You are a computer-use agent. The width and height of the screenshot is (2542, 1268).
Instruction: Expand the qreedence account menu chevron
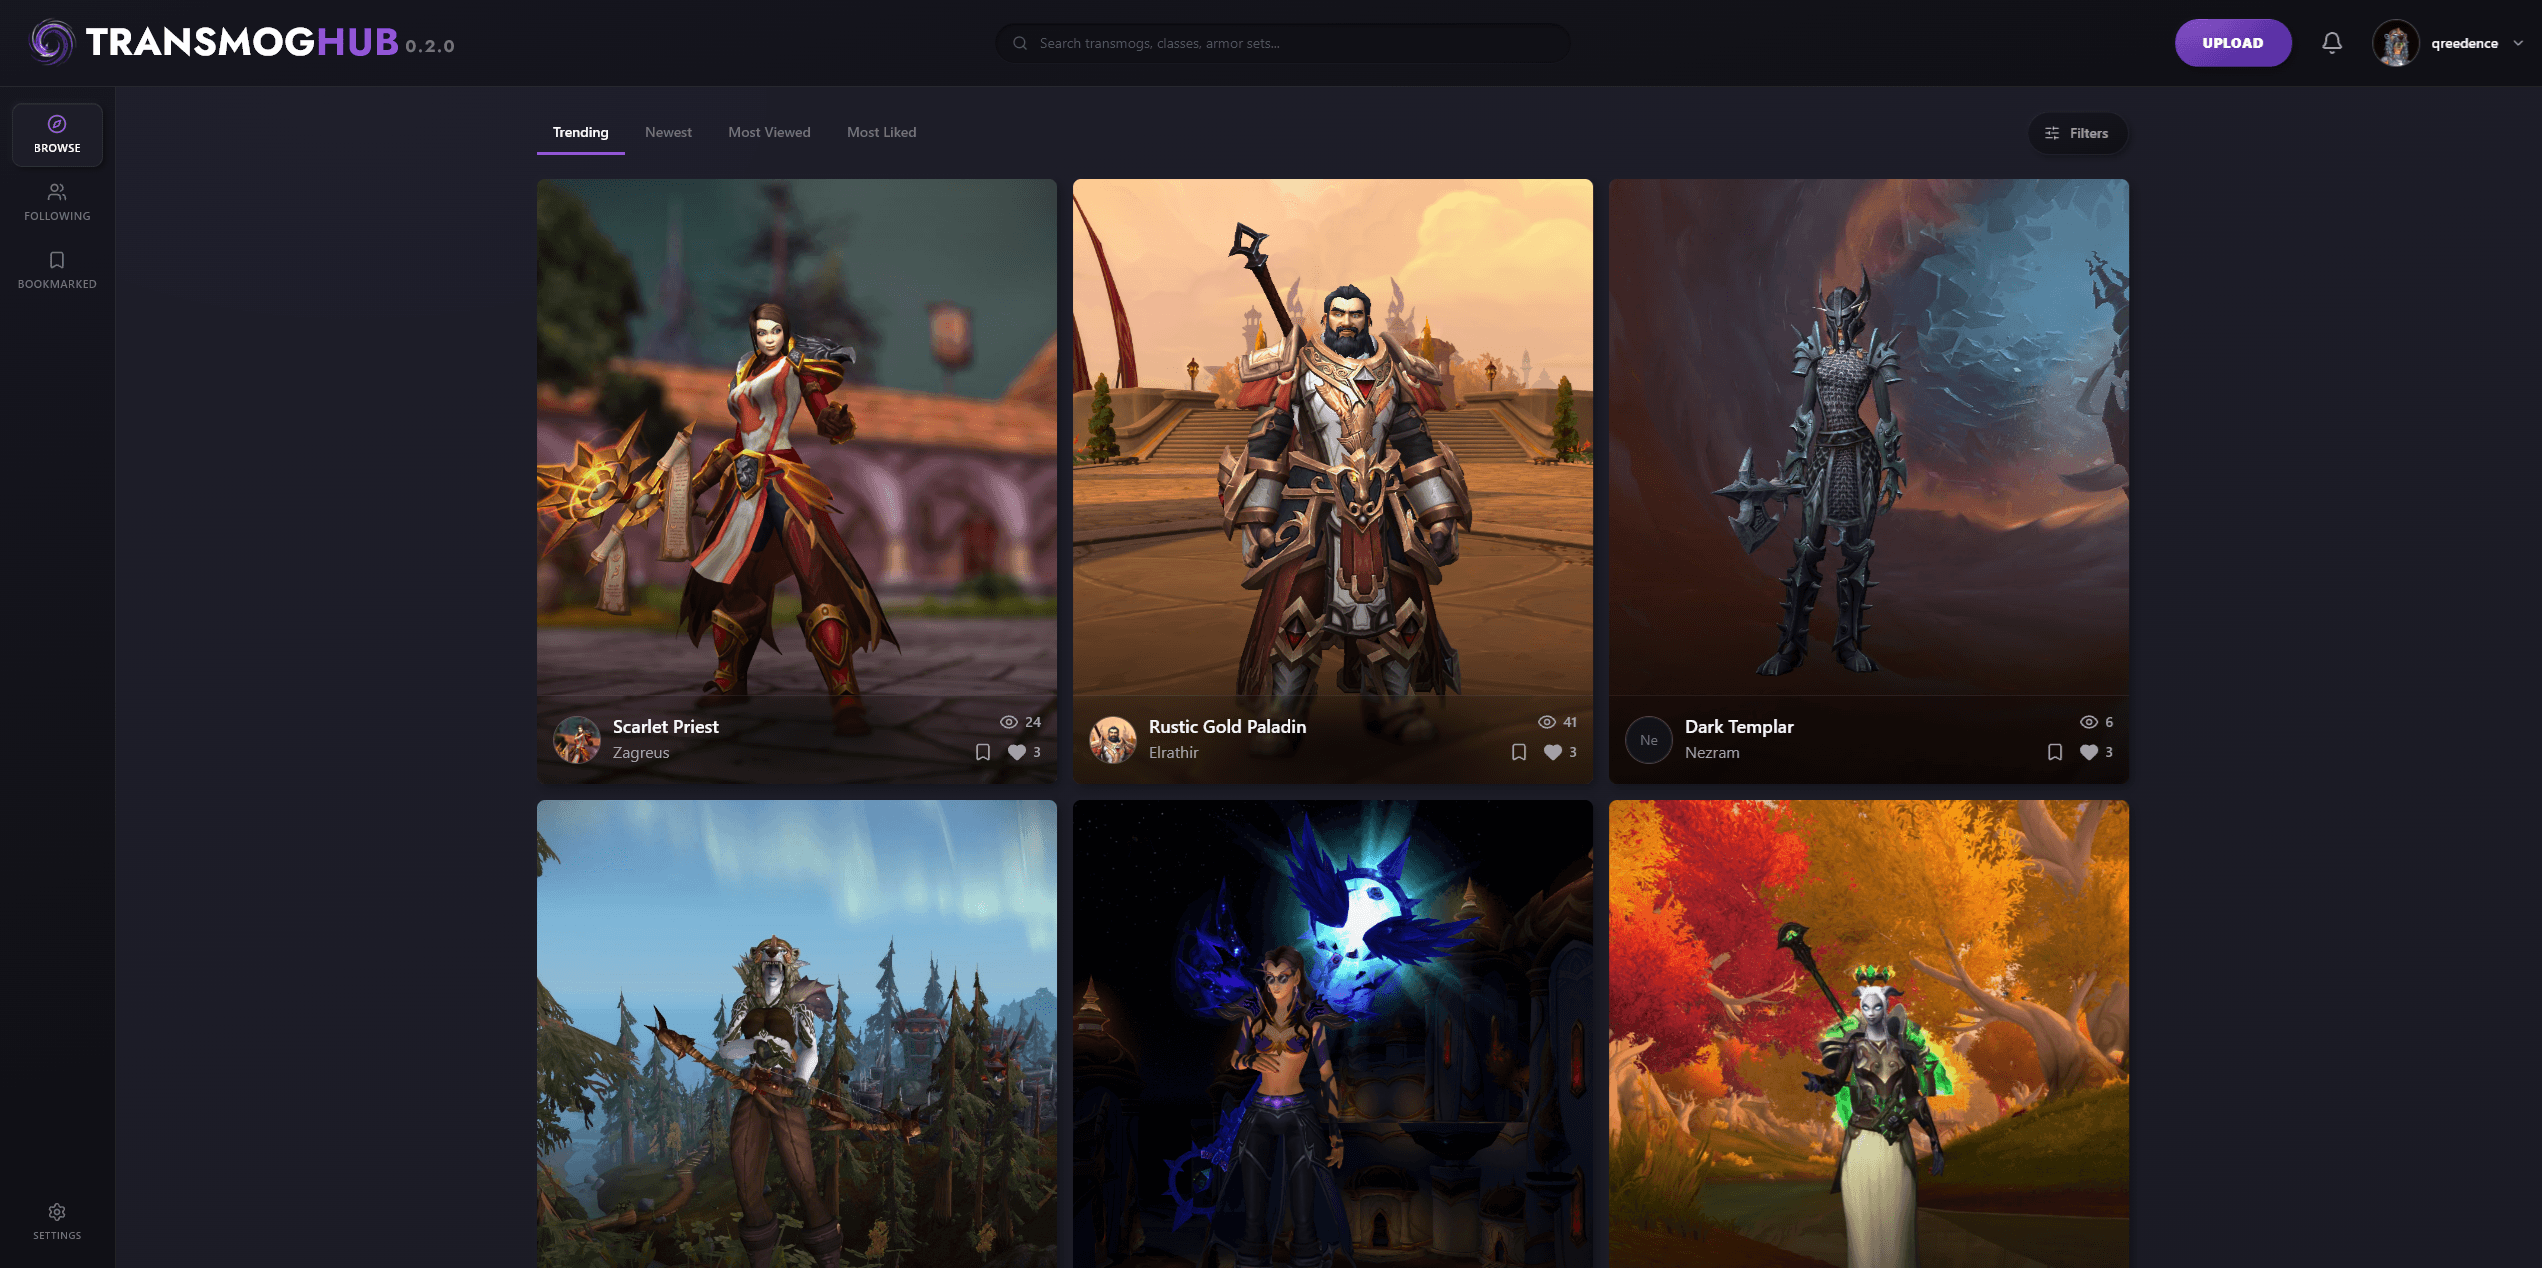click(x=2518, y=43)
